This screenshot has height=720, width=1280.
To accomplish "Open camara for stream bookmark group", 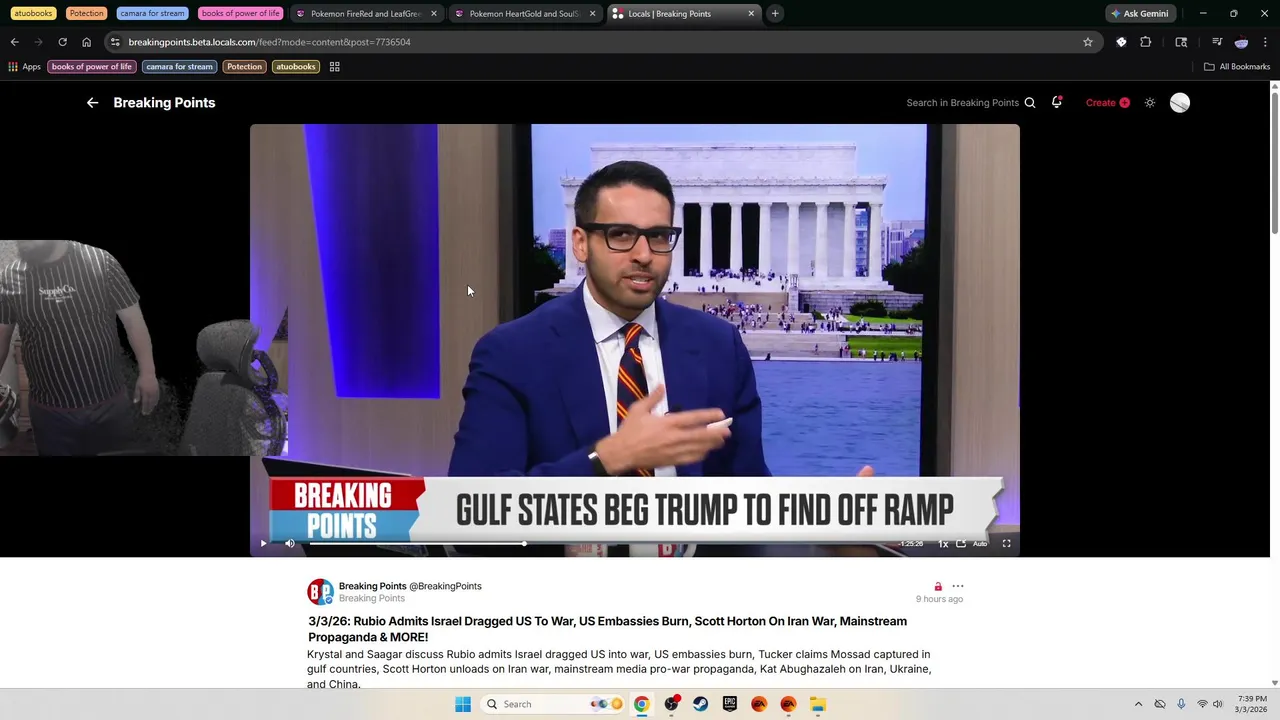I will click(179, 67).
